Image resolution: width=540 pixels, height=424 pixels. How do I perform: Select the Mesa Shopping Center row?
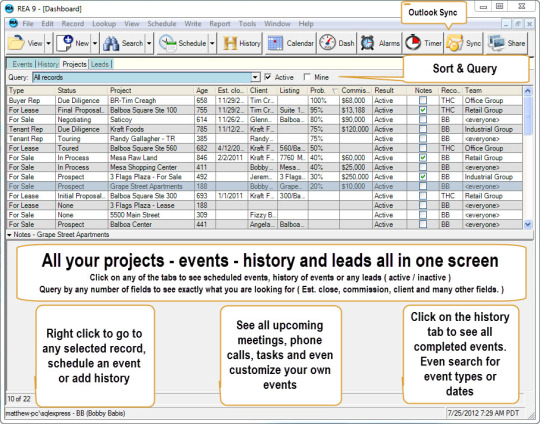(x=264, y=167)
